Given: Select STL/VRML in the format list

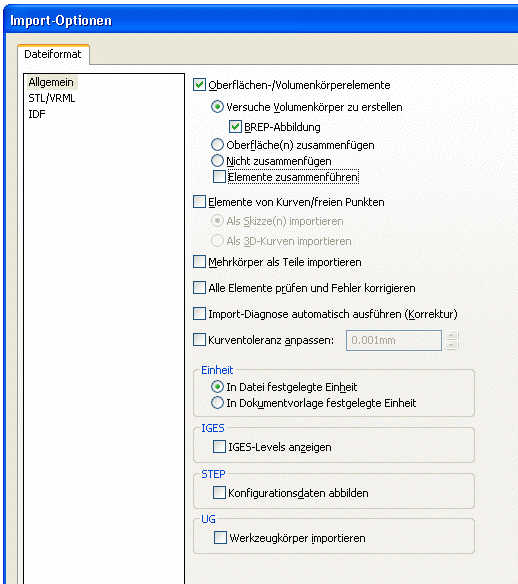Looking at the screenshot, I should pyautogui.click(x=52, y=98).
